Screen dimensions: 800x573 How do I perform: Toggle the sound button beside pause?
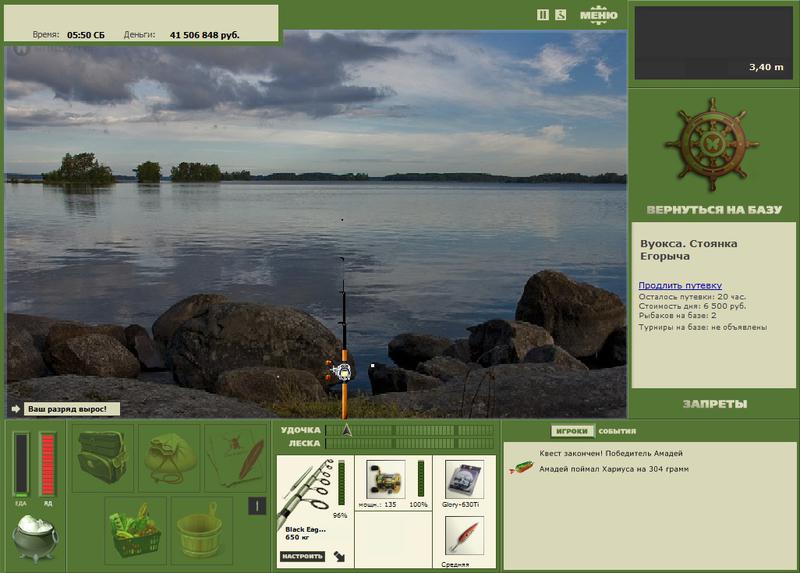pos(560,15)
